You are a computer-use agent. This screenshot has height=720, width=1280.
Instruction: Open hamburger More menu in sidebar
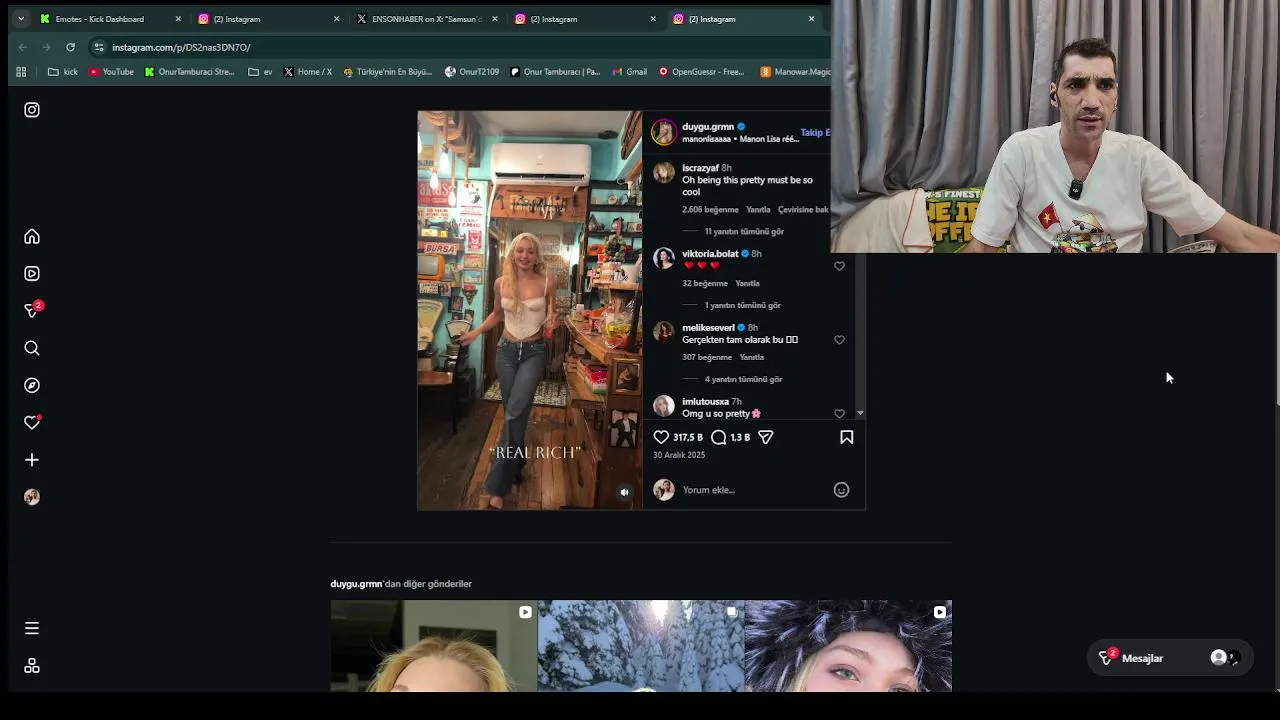tap(32, 628)
